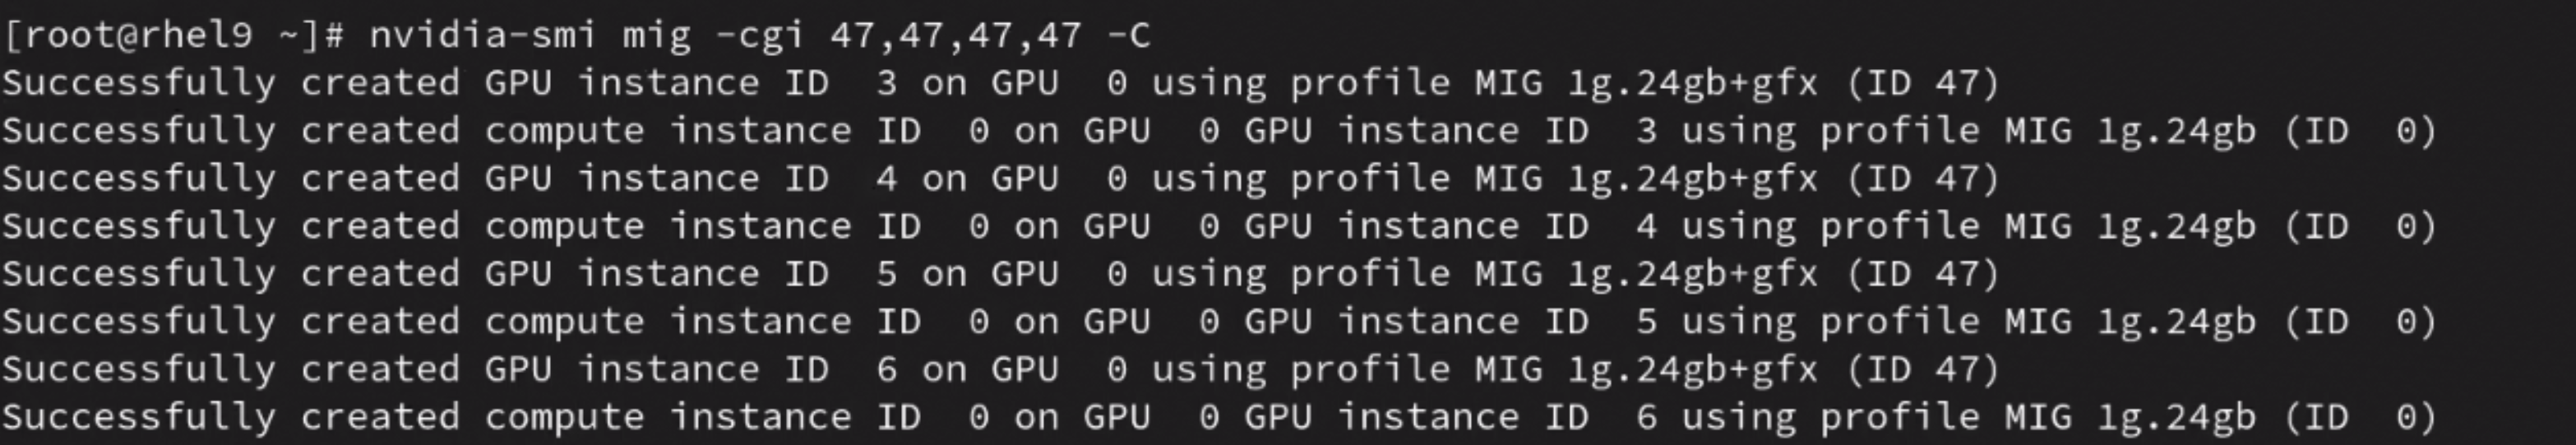The image size is (2576, 445).
Task: Click the last 'Successfully' word in the output
Action: tap(138, 418)
